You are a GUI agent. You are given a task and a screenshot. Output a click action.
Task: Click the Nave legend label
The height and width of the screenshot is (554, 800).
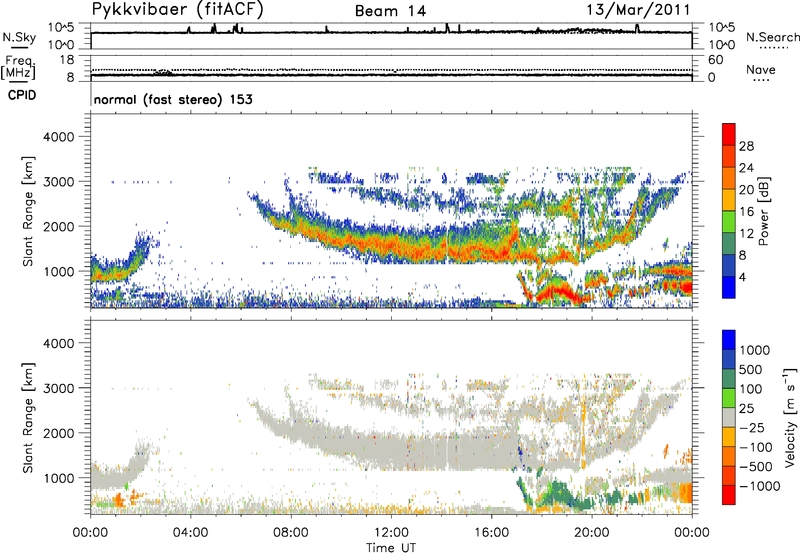pyautogui.click(x=761, y=69)
